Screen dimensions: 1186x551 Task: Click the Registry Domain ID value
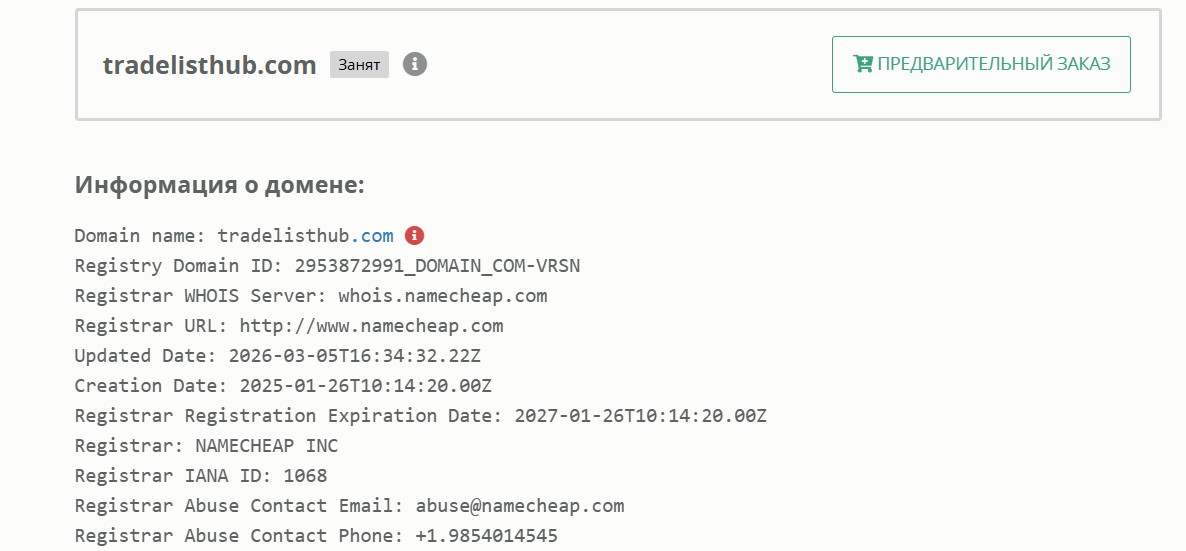click(437, 266)
